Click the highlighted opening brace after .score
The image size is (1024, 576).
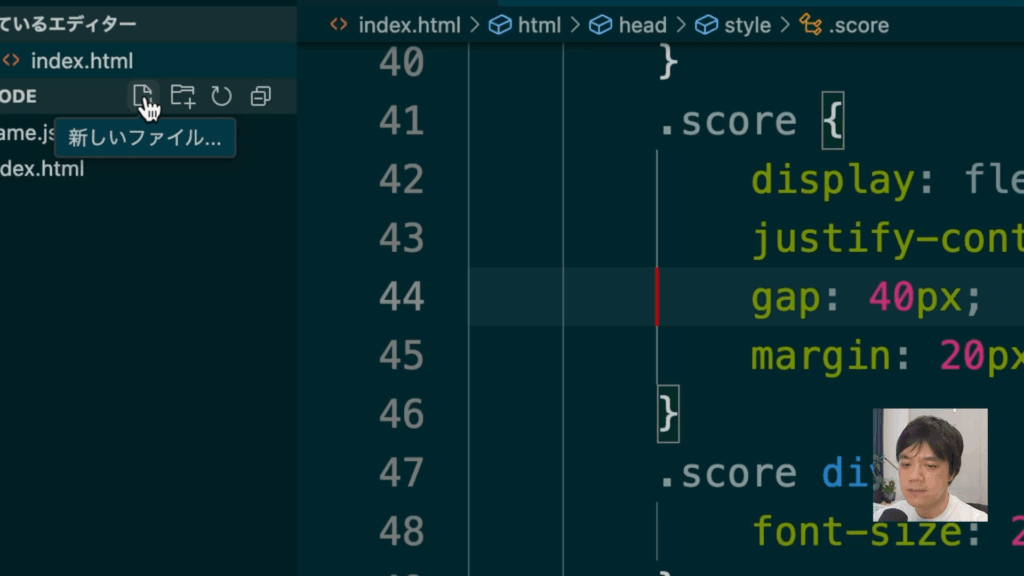[833, 122]
